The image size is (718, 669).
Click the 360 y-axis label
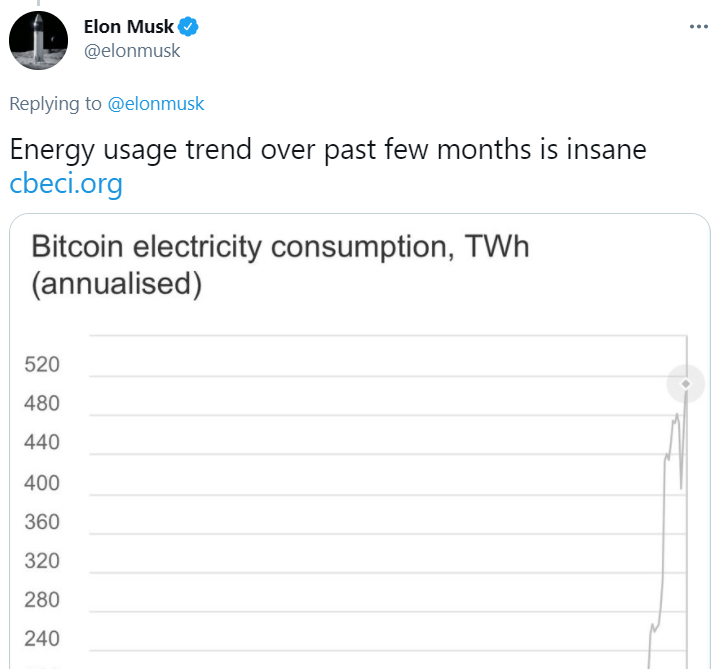tap(42, 522)
